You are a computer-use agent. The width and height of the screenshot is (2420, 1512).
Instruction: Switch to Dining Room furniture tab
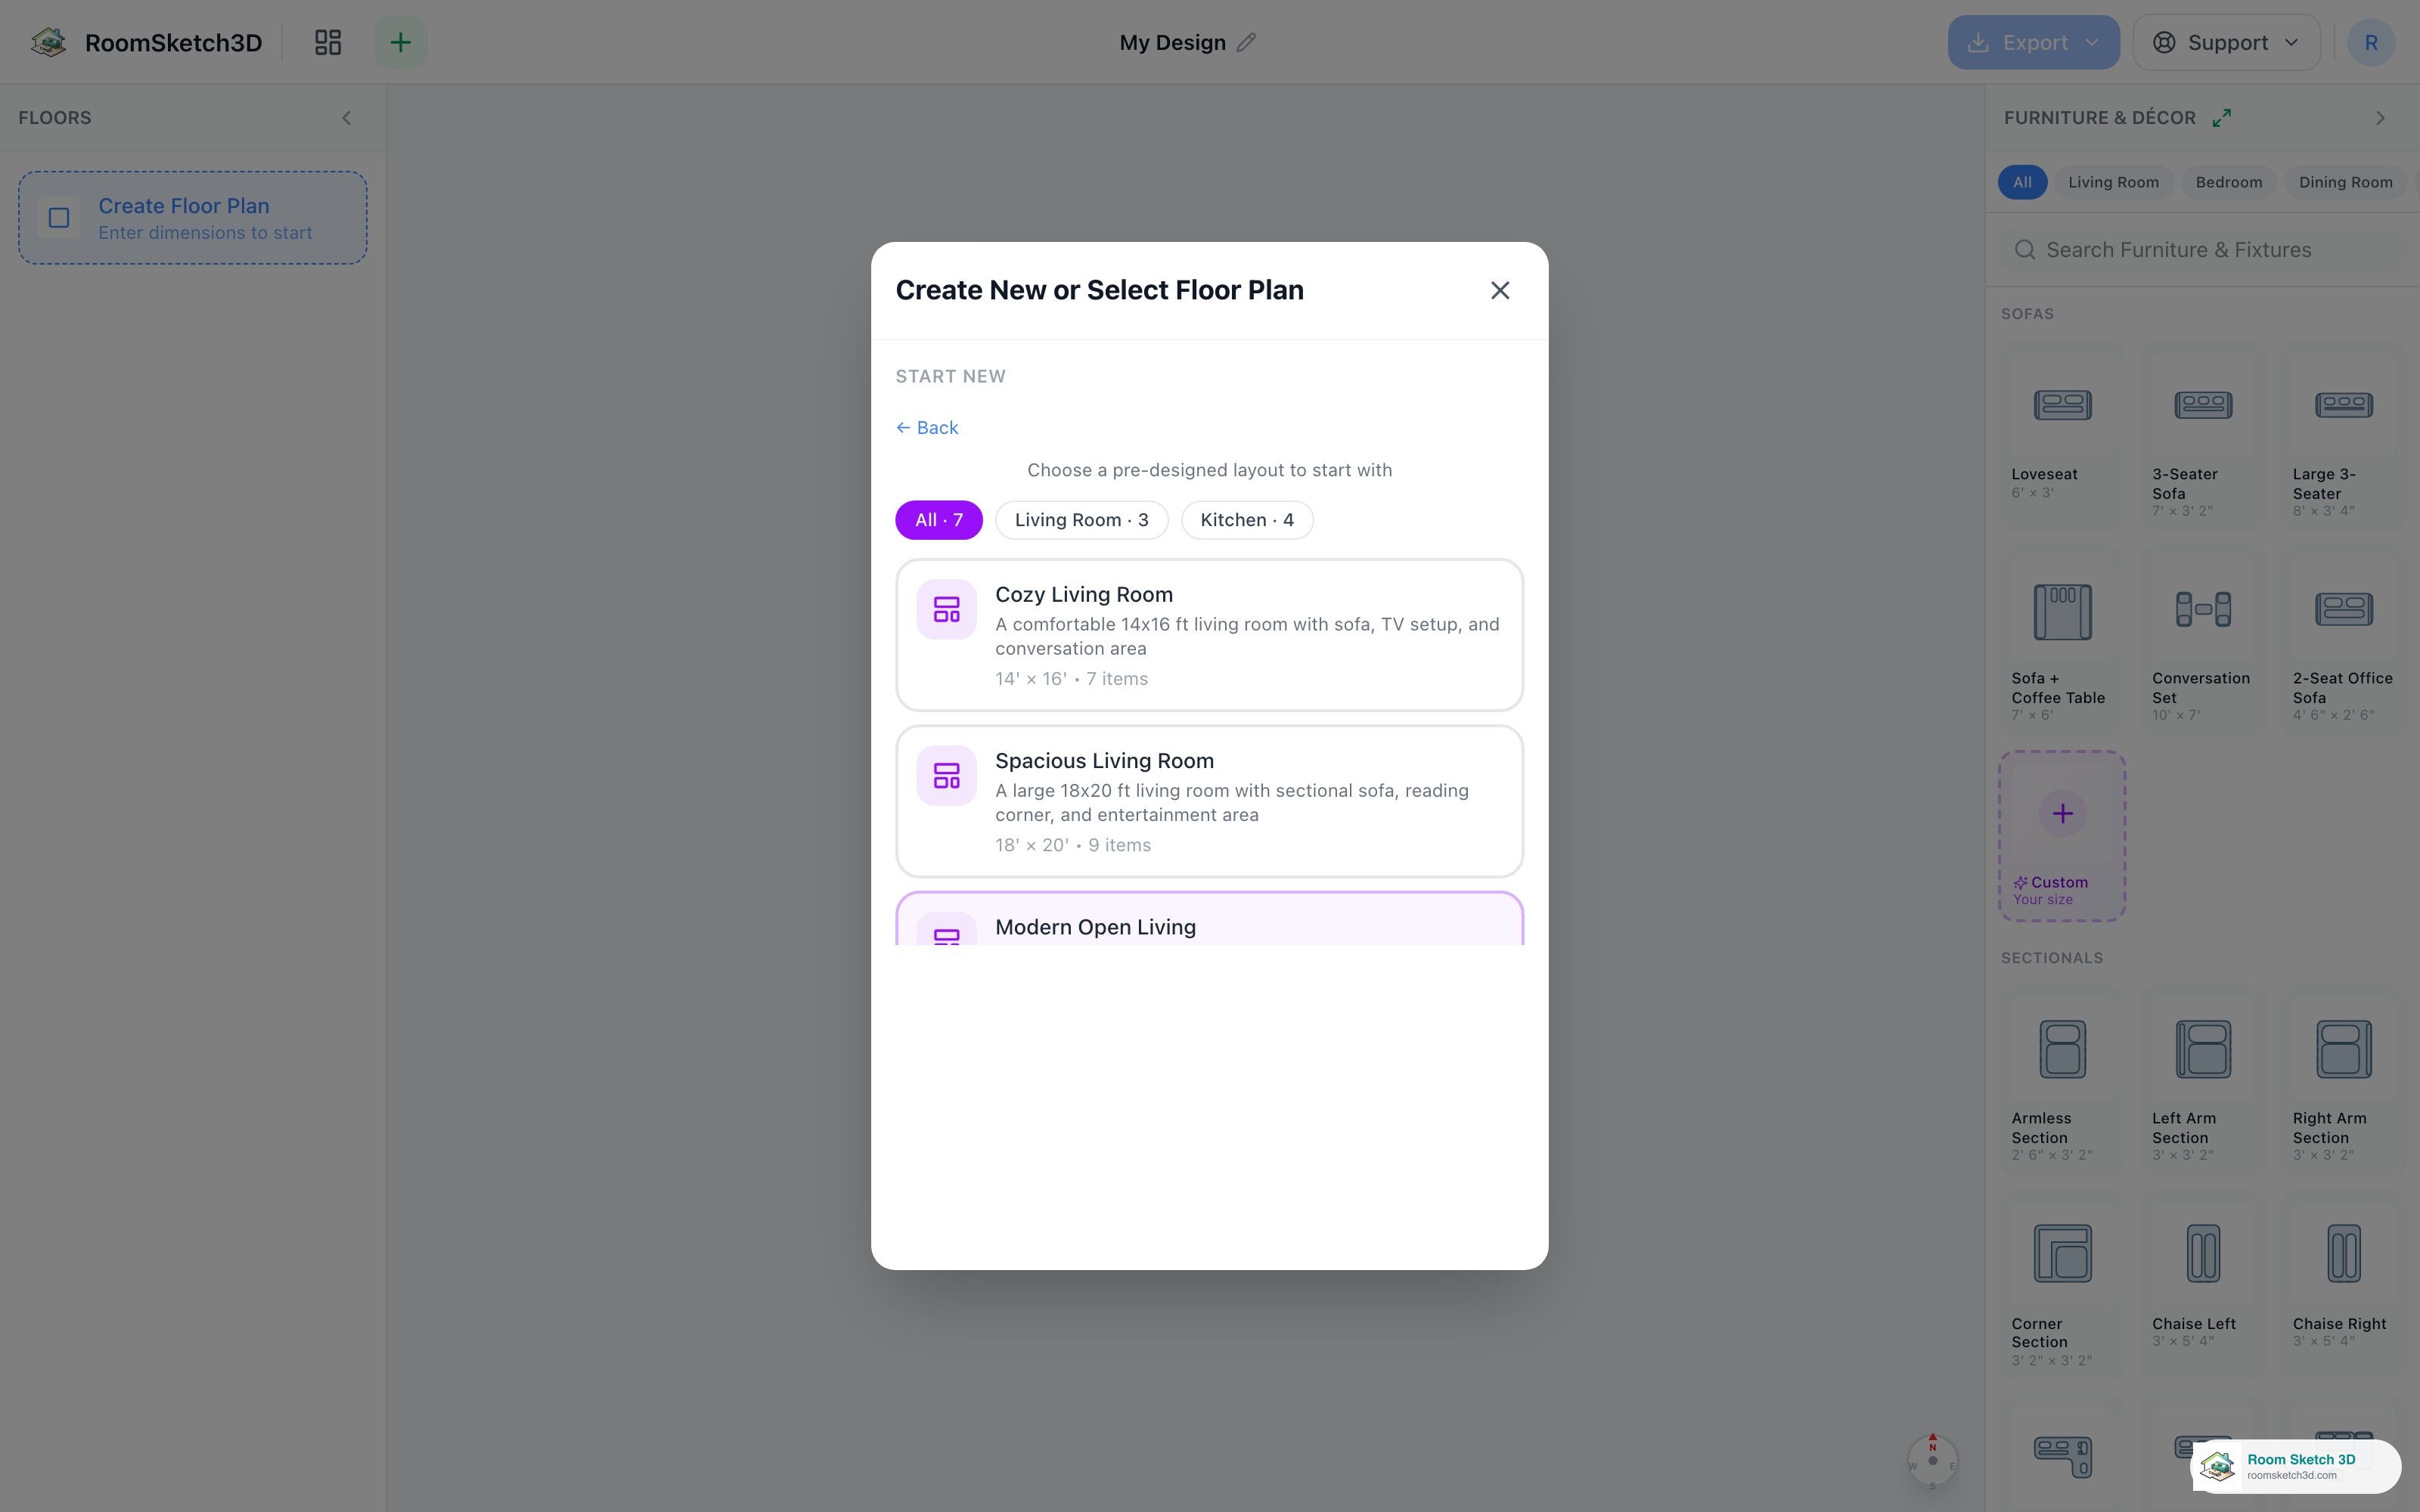pos(2345,182)
